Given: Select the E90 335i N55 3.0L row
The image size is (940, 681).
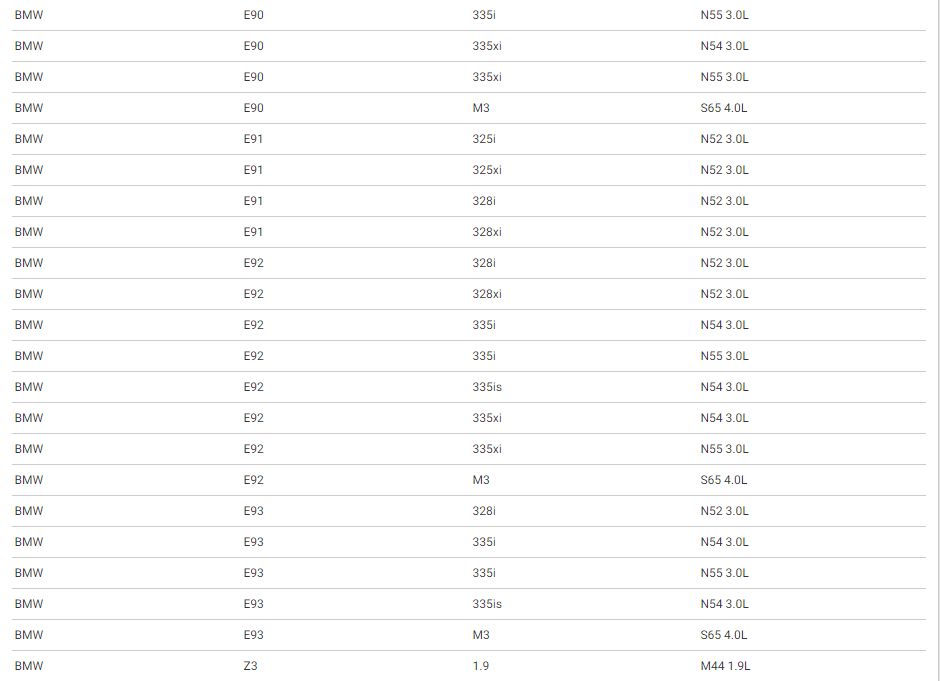Looking at the screenshot, I should (469, 15).
